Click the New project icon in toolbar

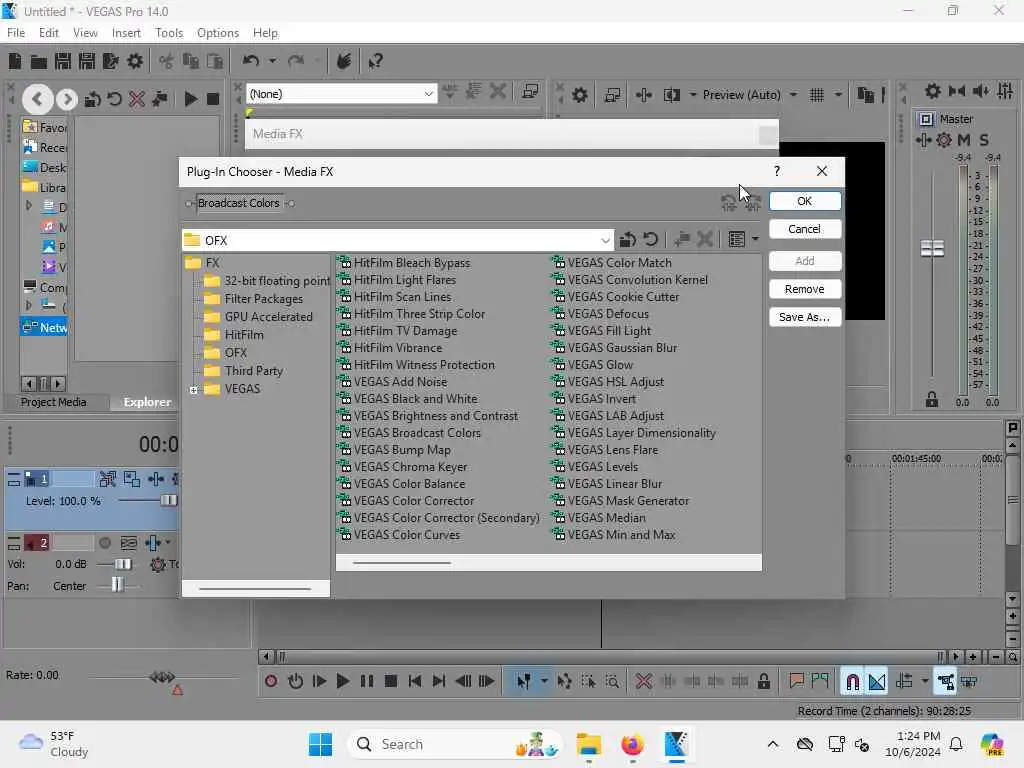click(x=14, y=61)
